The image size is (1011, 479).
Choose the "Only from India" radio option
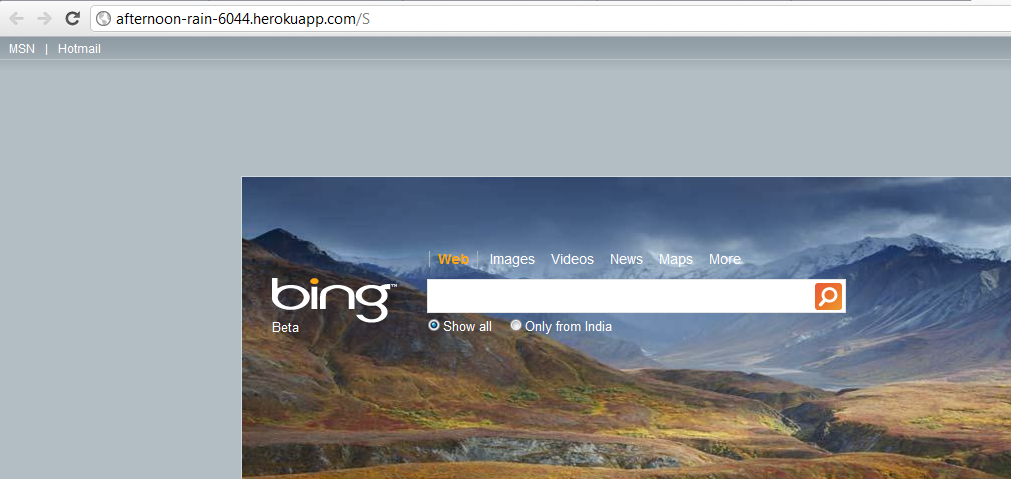[516, 325]
